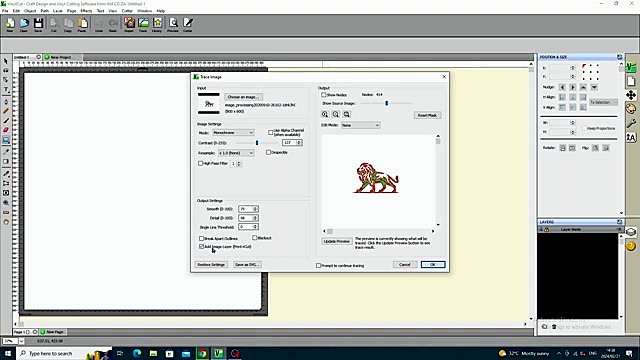The height and width of the screenshot is (360, 640).
Task: Open the layers icon on right sidebar
Action: (x=631, y=232)
